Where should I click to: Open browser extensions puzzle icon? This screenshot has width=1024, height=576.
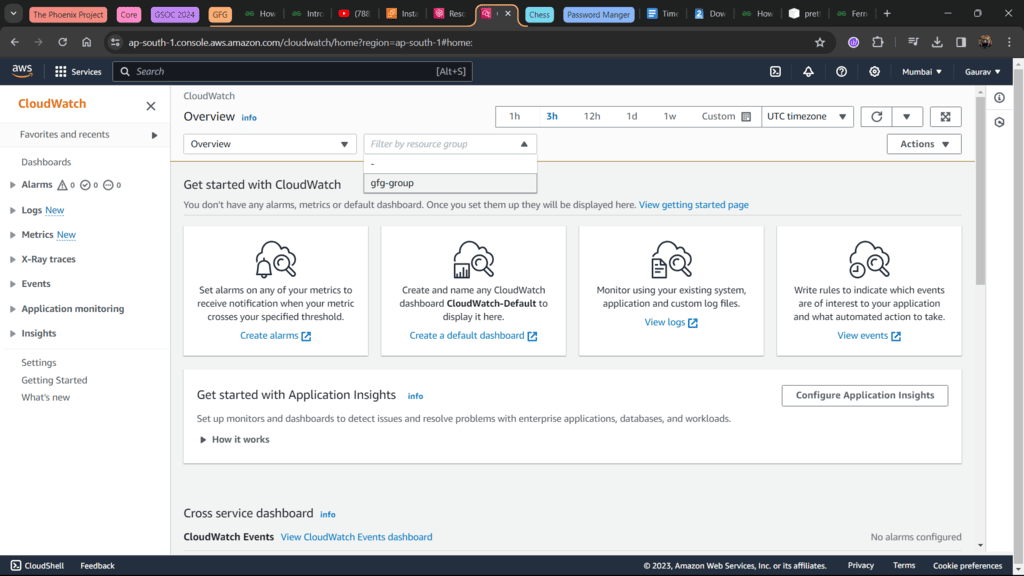[x=878, y=42]
